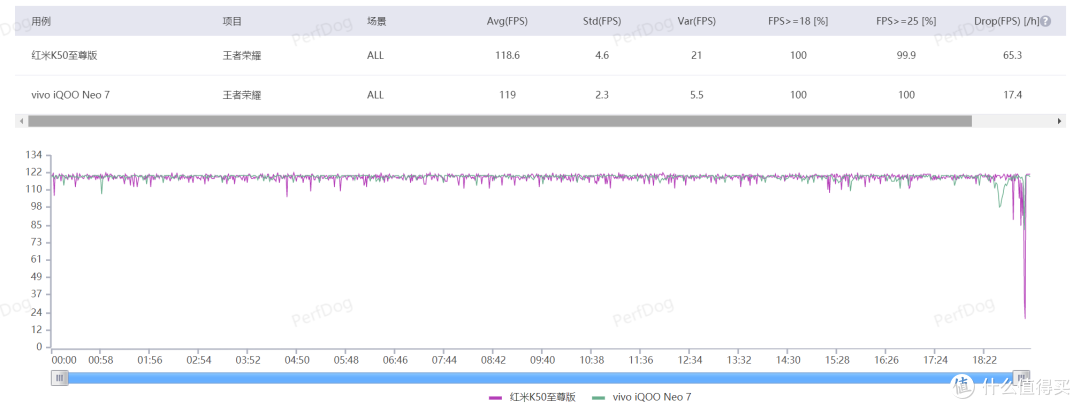Click the Var(FPS) column header
This screenshot has height=409, width=1080.
click(696, 21)
